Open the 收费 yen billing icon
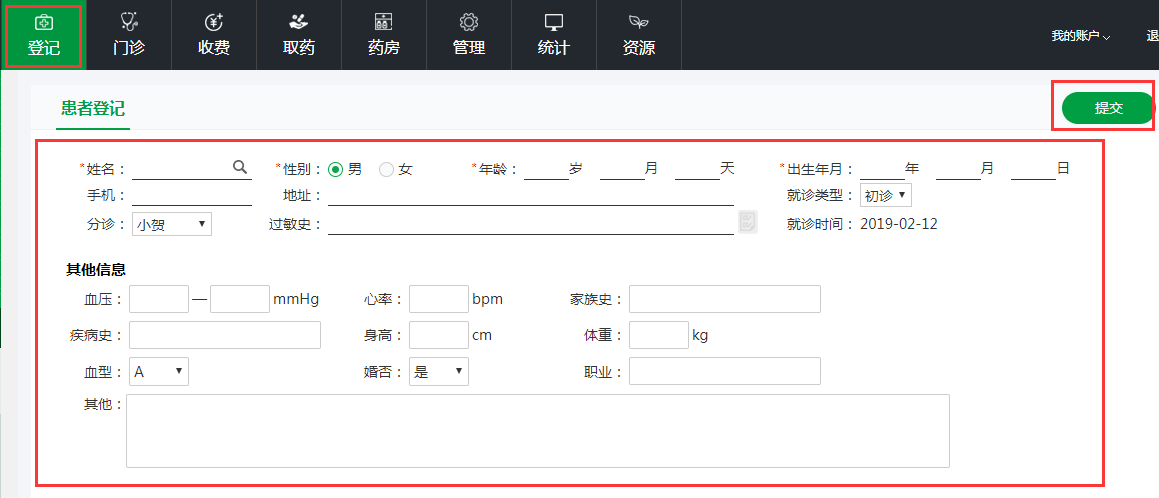The height and width of the screenshot is (498, 1159). 213,22
